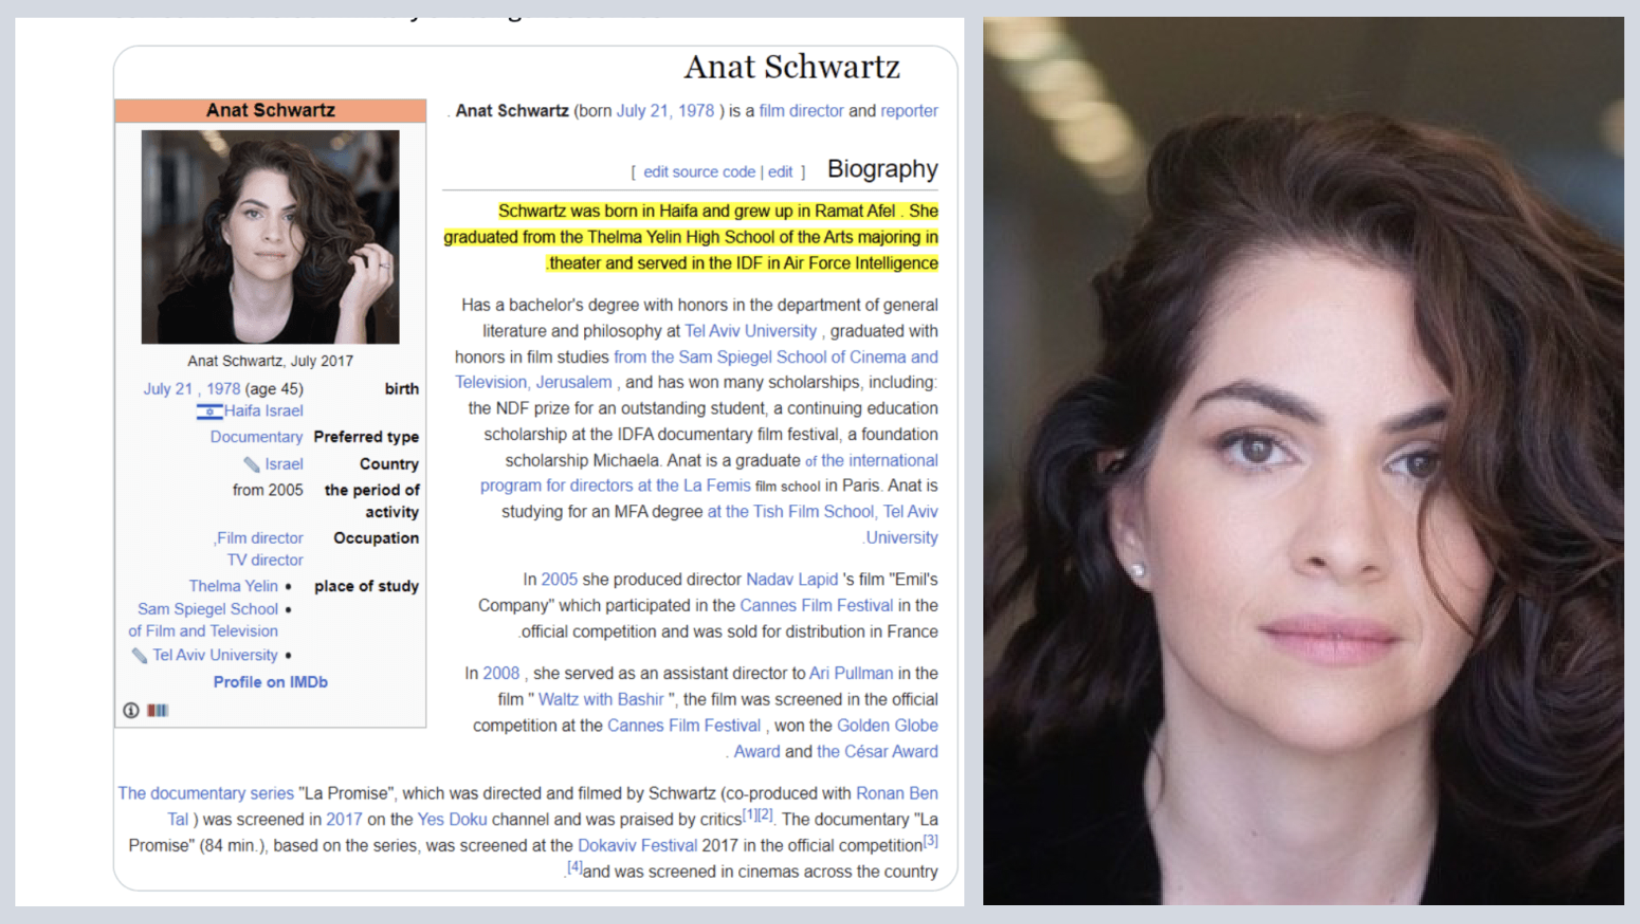Click the '2008' year link
Screen dimensions: 1640x924
[x=501, y=674]
